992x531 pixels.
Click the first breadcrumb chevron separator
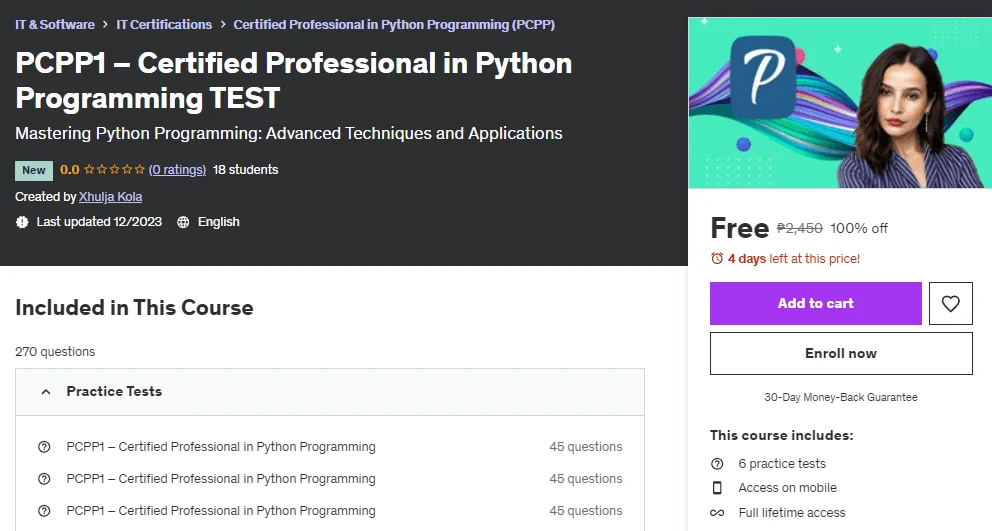click(x=106, y=25)
